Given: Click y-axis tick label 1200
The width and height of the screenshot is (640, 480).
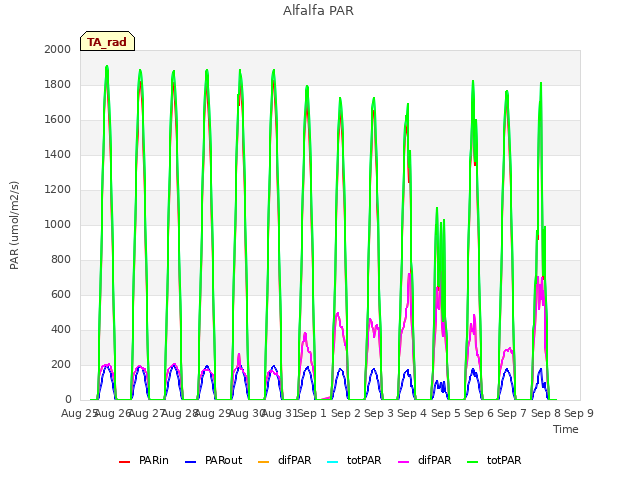Looking at the screenshot, I should (x=58, y=189).
